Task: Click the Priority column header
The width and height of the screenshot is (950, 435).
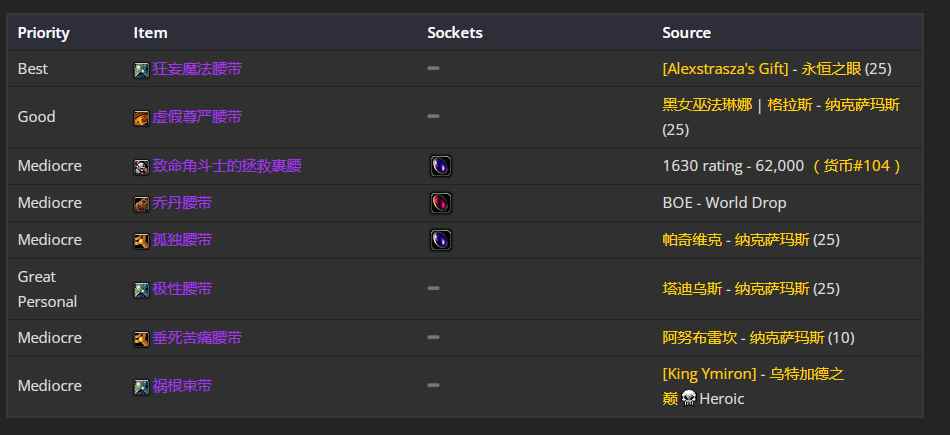Action: [44, 33]
